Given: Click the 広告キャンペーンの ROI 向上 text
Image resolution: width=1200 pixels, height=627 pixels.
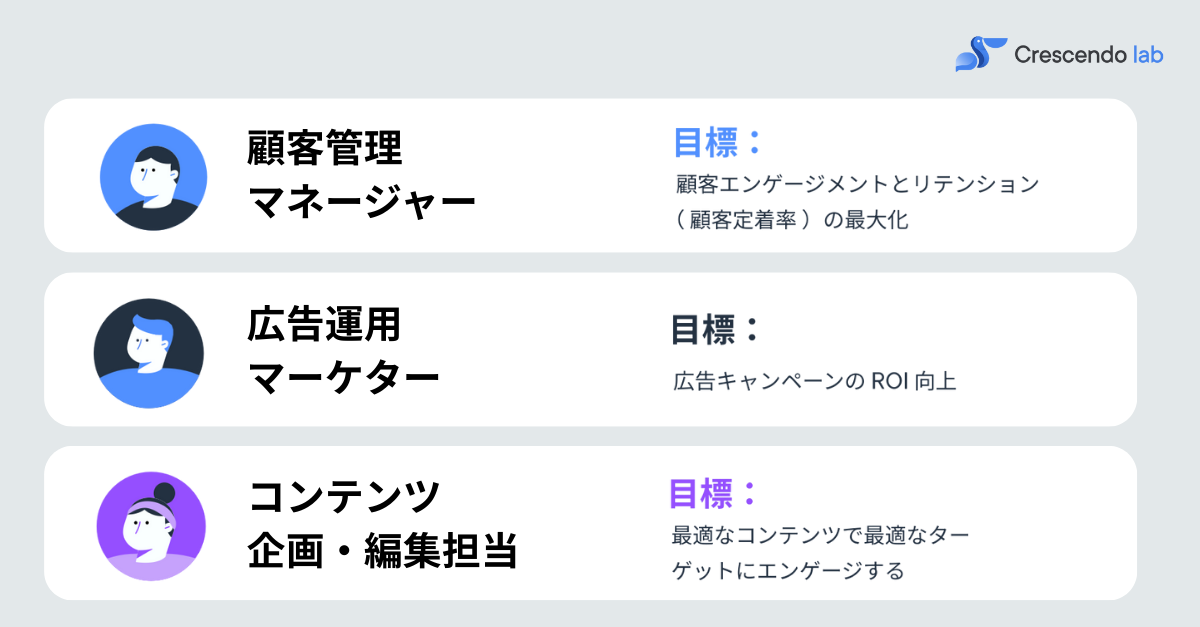Looking at the screenshot, I should 815,382.
